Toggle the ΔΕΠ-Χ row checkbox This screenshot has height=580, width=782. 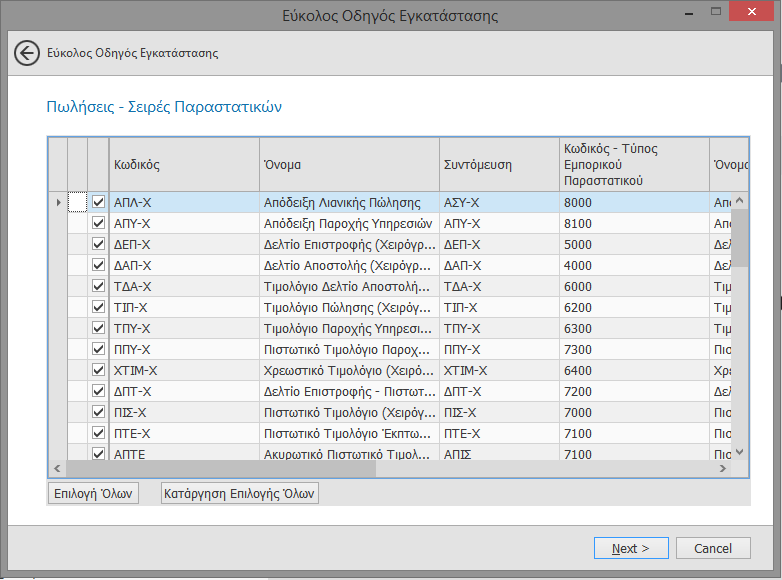coord(98,244)
